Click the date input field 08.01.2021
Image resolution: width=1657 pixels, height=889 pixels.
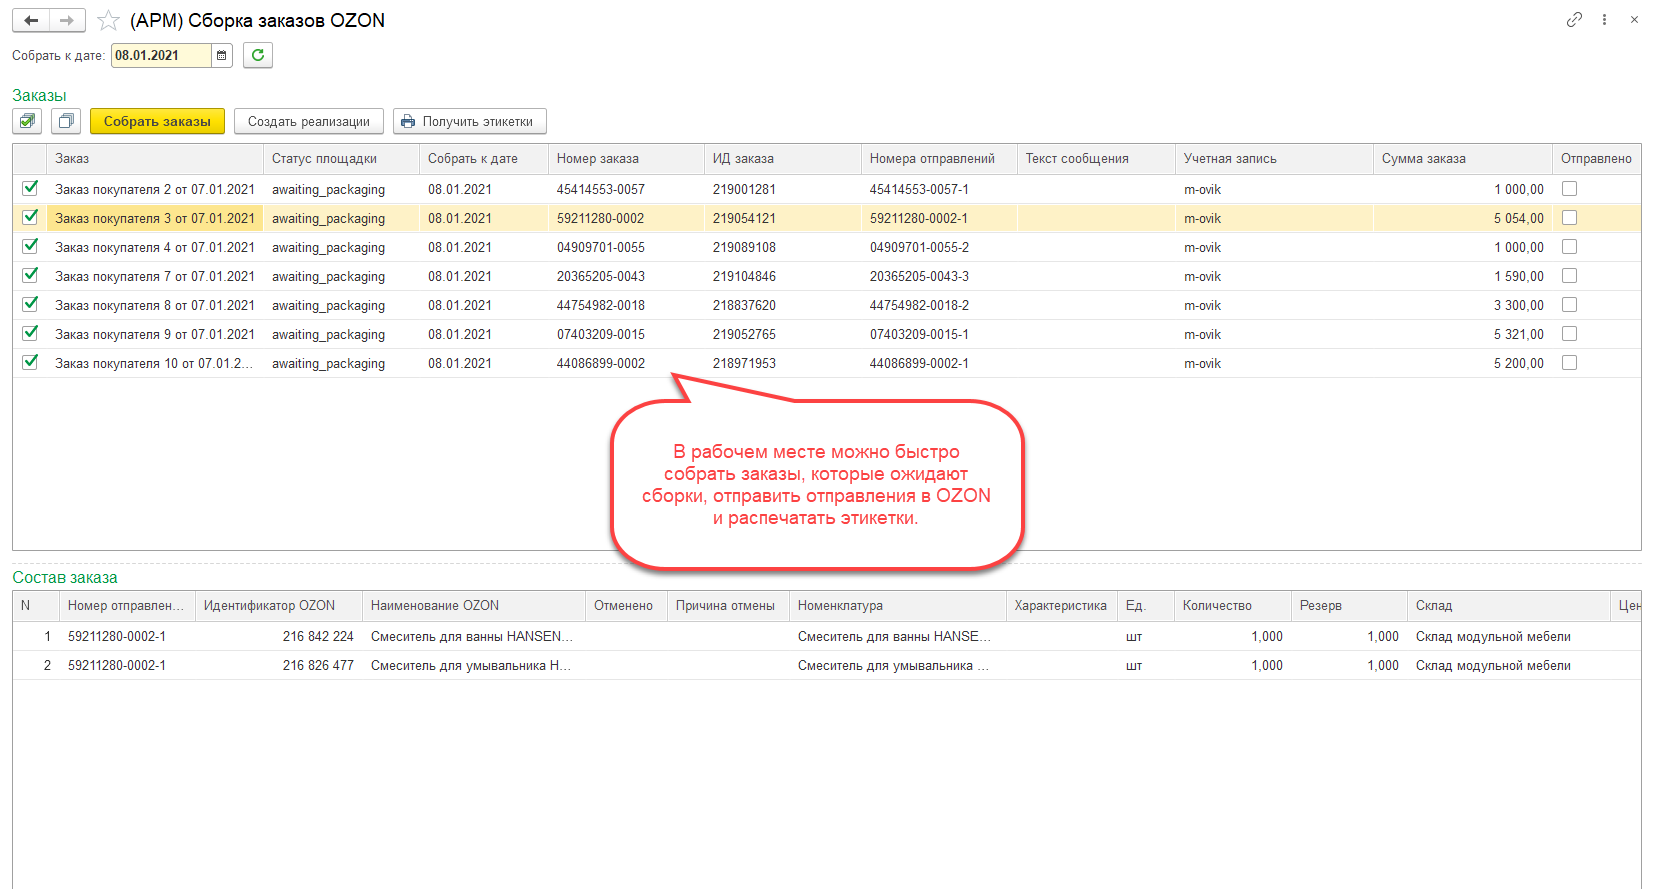coord(160,56)
